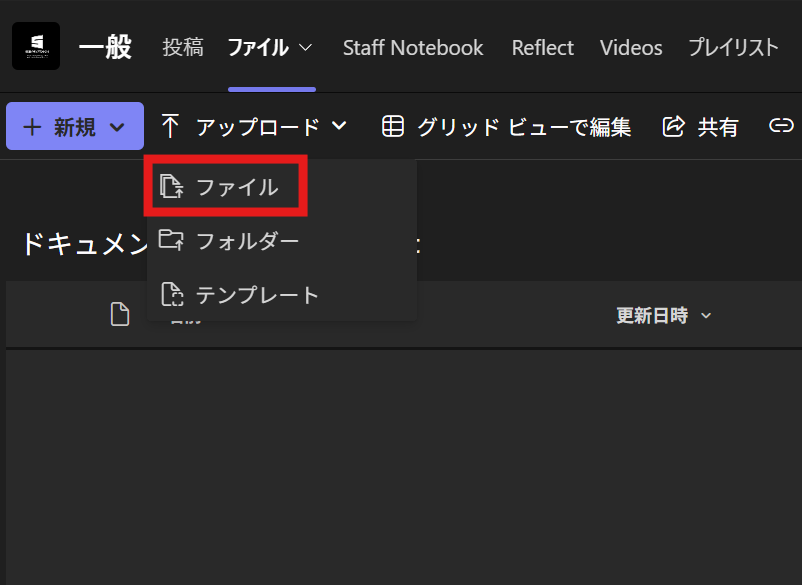Expand the アップロード dropdown chevron
This screenshot has height=585, width=802.
[339, 127]
